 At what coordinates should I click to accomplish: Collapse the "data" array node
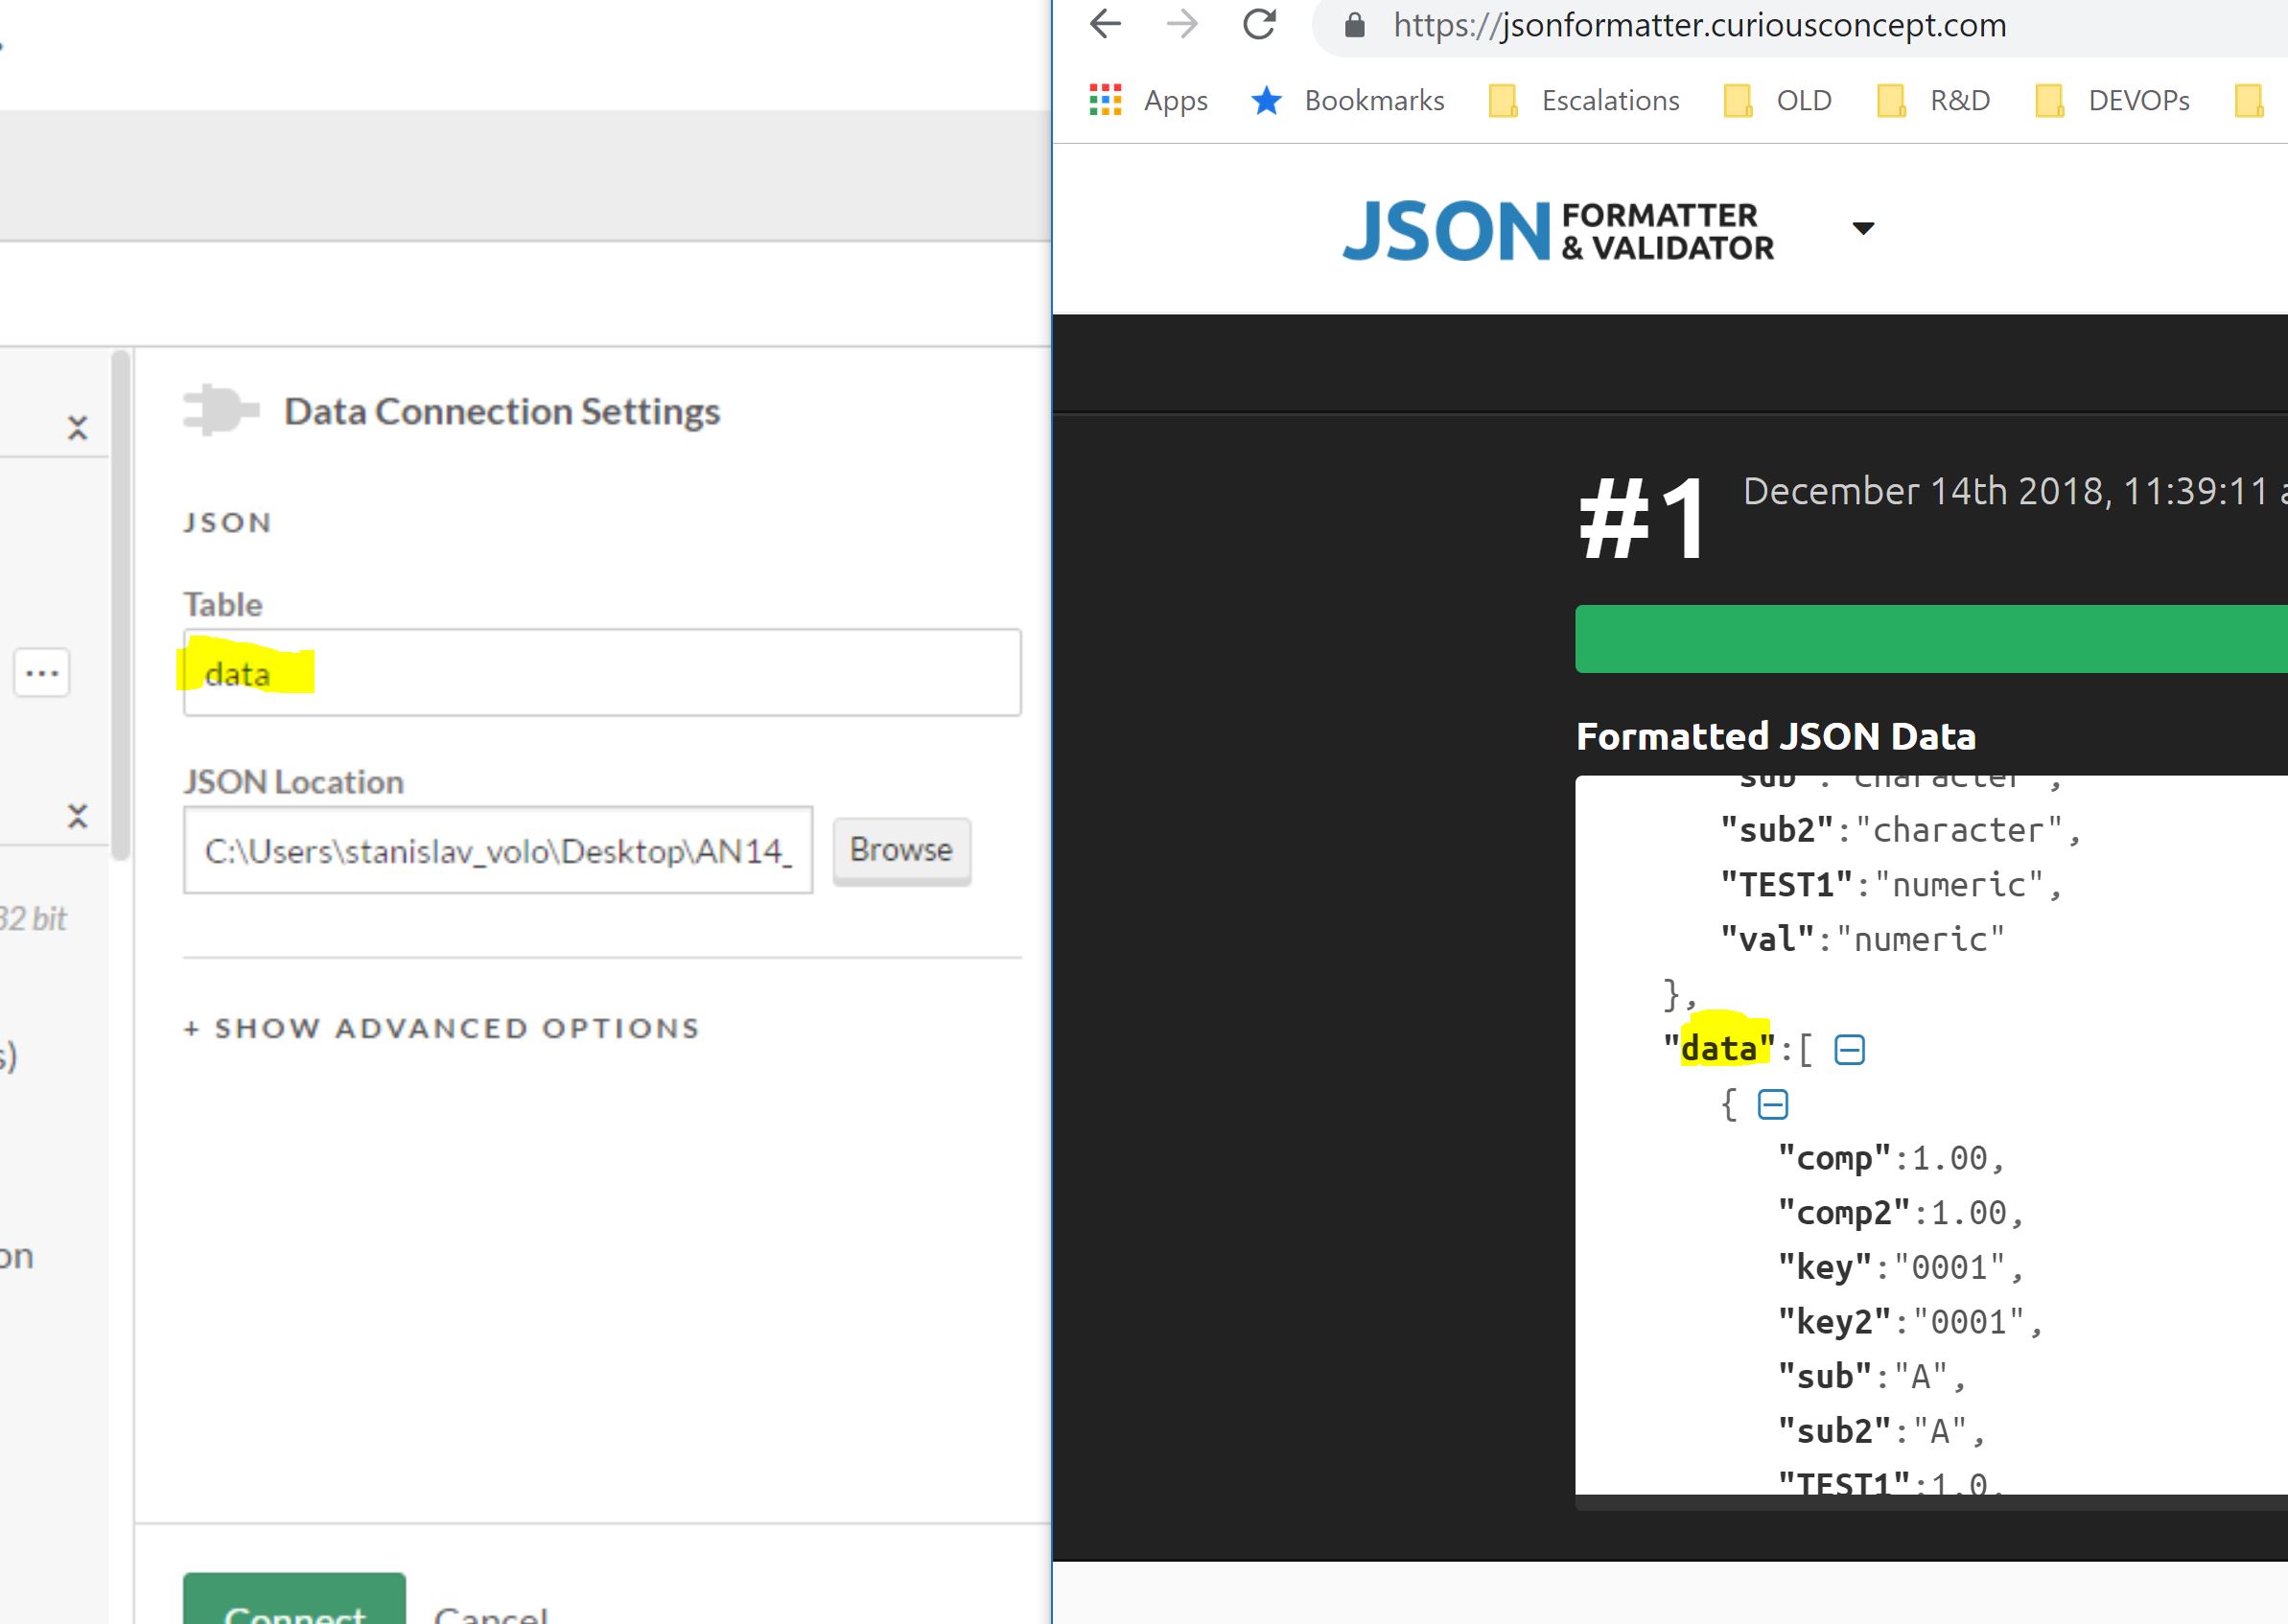click(1849, 1050)
